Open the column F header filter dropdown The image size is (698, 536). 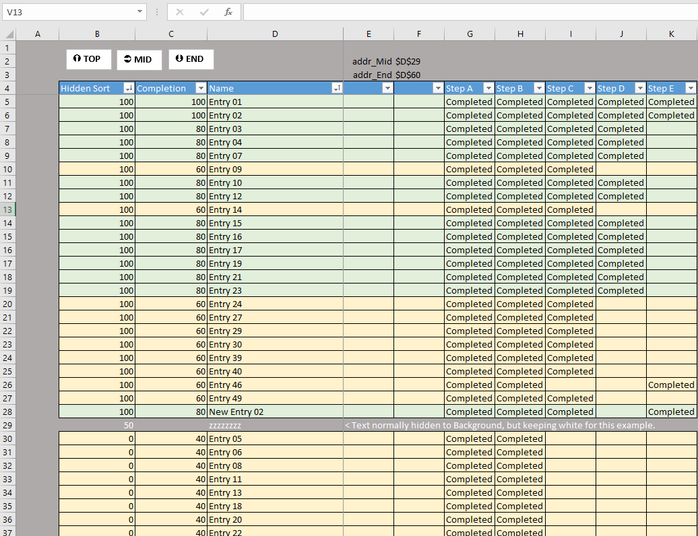438,88
